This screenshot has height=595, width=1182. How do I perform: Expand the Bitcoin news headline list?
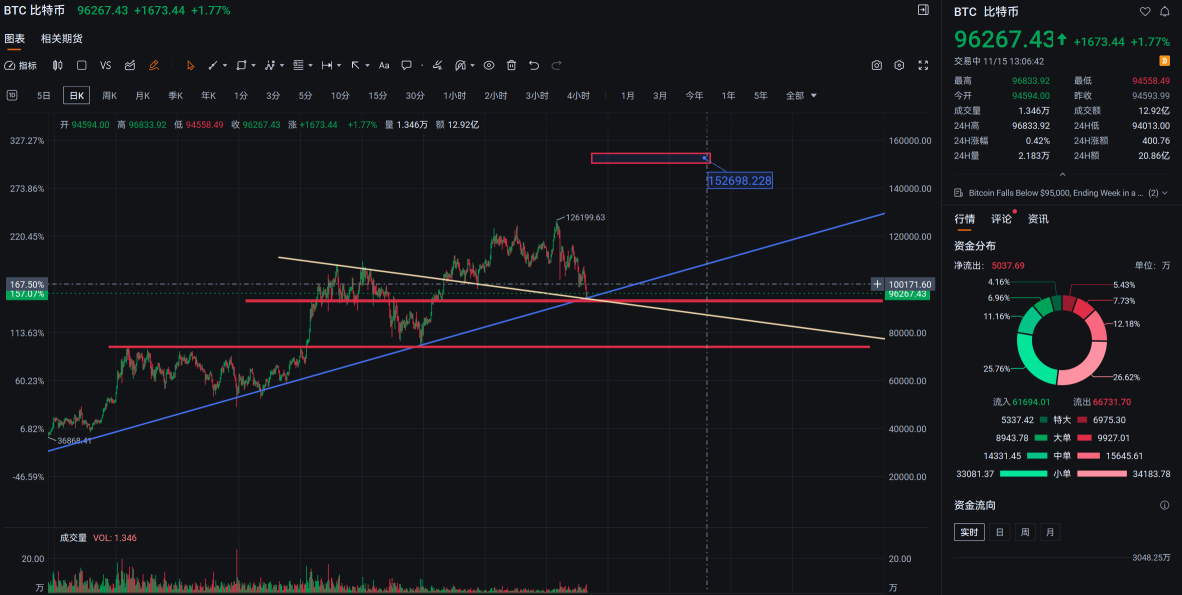coord(1156,192)
